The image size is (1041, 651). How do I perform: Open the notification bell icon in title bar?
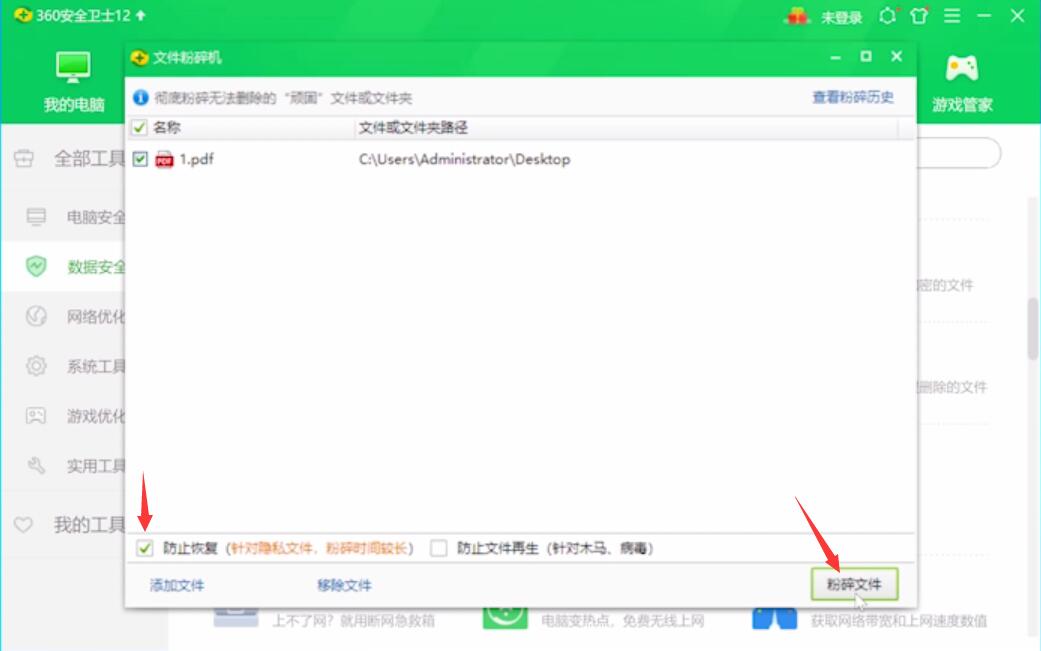click(887, 15)
